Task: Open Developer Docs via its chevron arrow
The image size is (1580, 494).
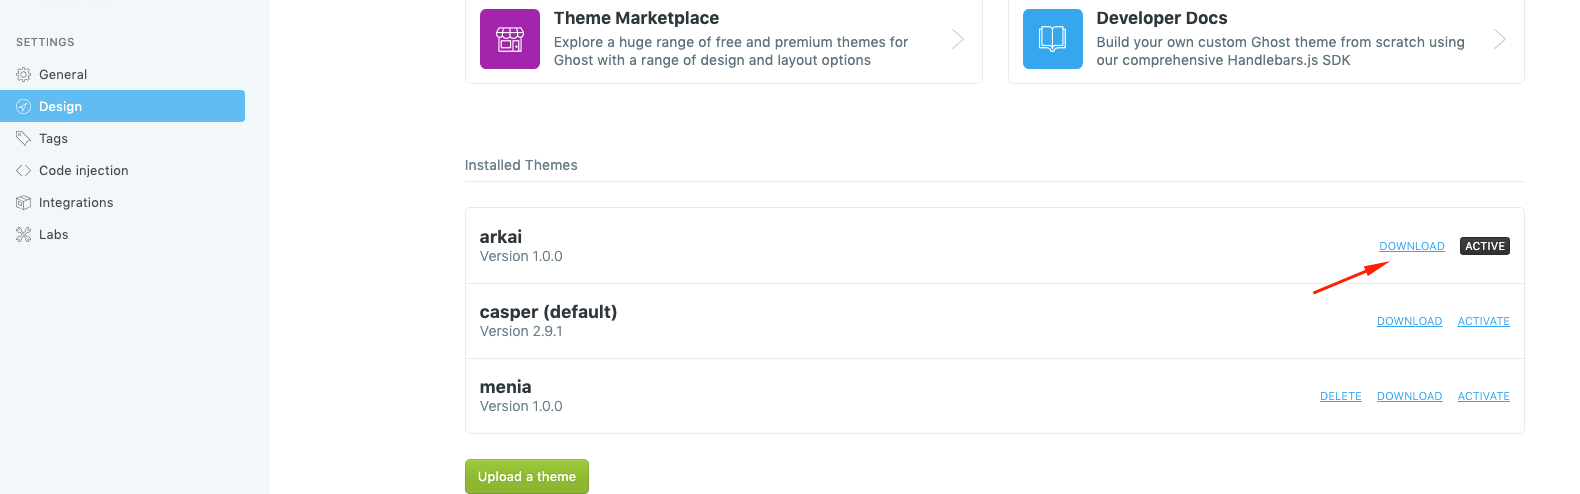Action: (x=1500, y=39)
